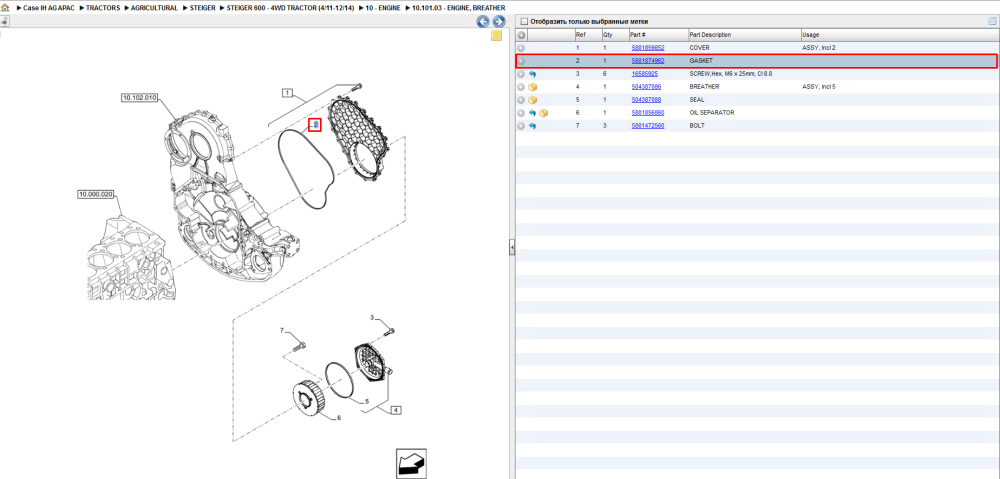Image resolution: width=1000 pixels, height=479 pixels.
Task: Click the large arrow icon below diagram
Action: coord(411,464)
